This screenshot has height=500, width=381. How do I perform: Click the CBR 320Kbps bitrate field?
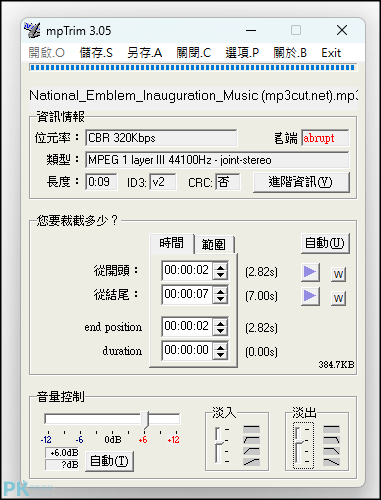pos(161,138)
